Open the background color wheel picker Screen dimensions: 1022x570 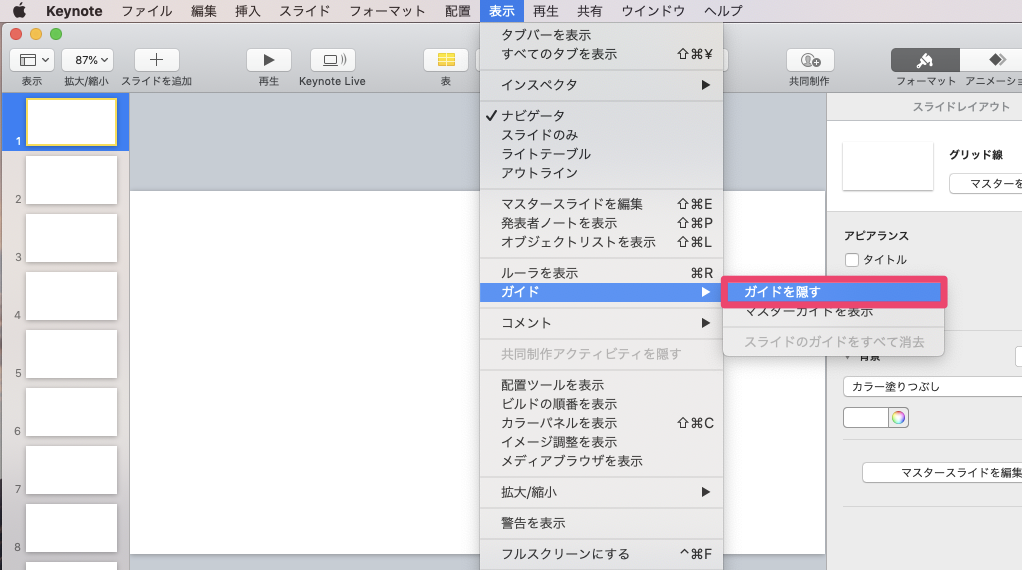(x=898, y=417)
